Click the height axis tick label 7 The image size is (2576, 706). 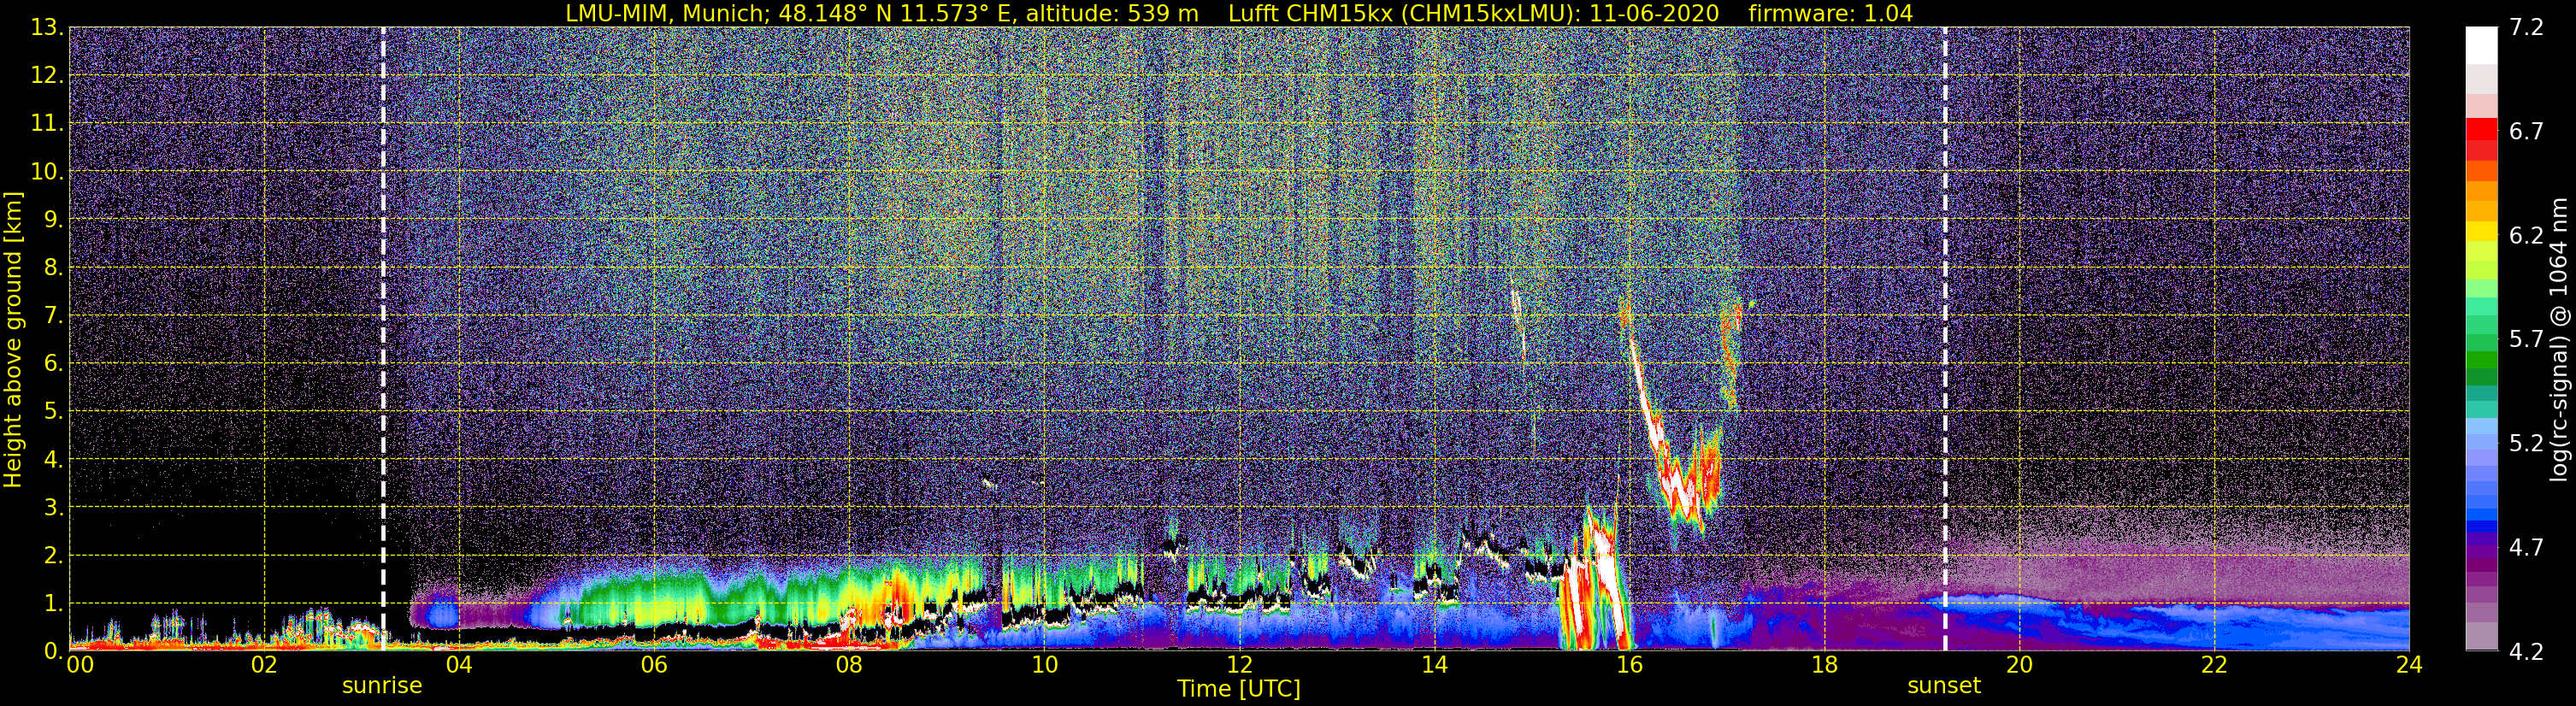click(53, 316)
